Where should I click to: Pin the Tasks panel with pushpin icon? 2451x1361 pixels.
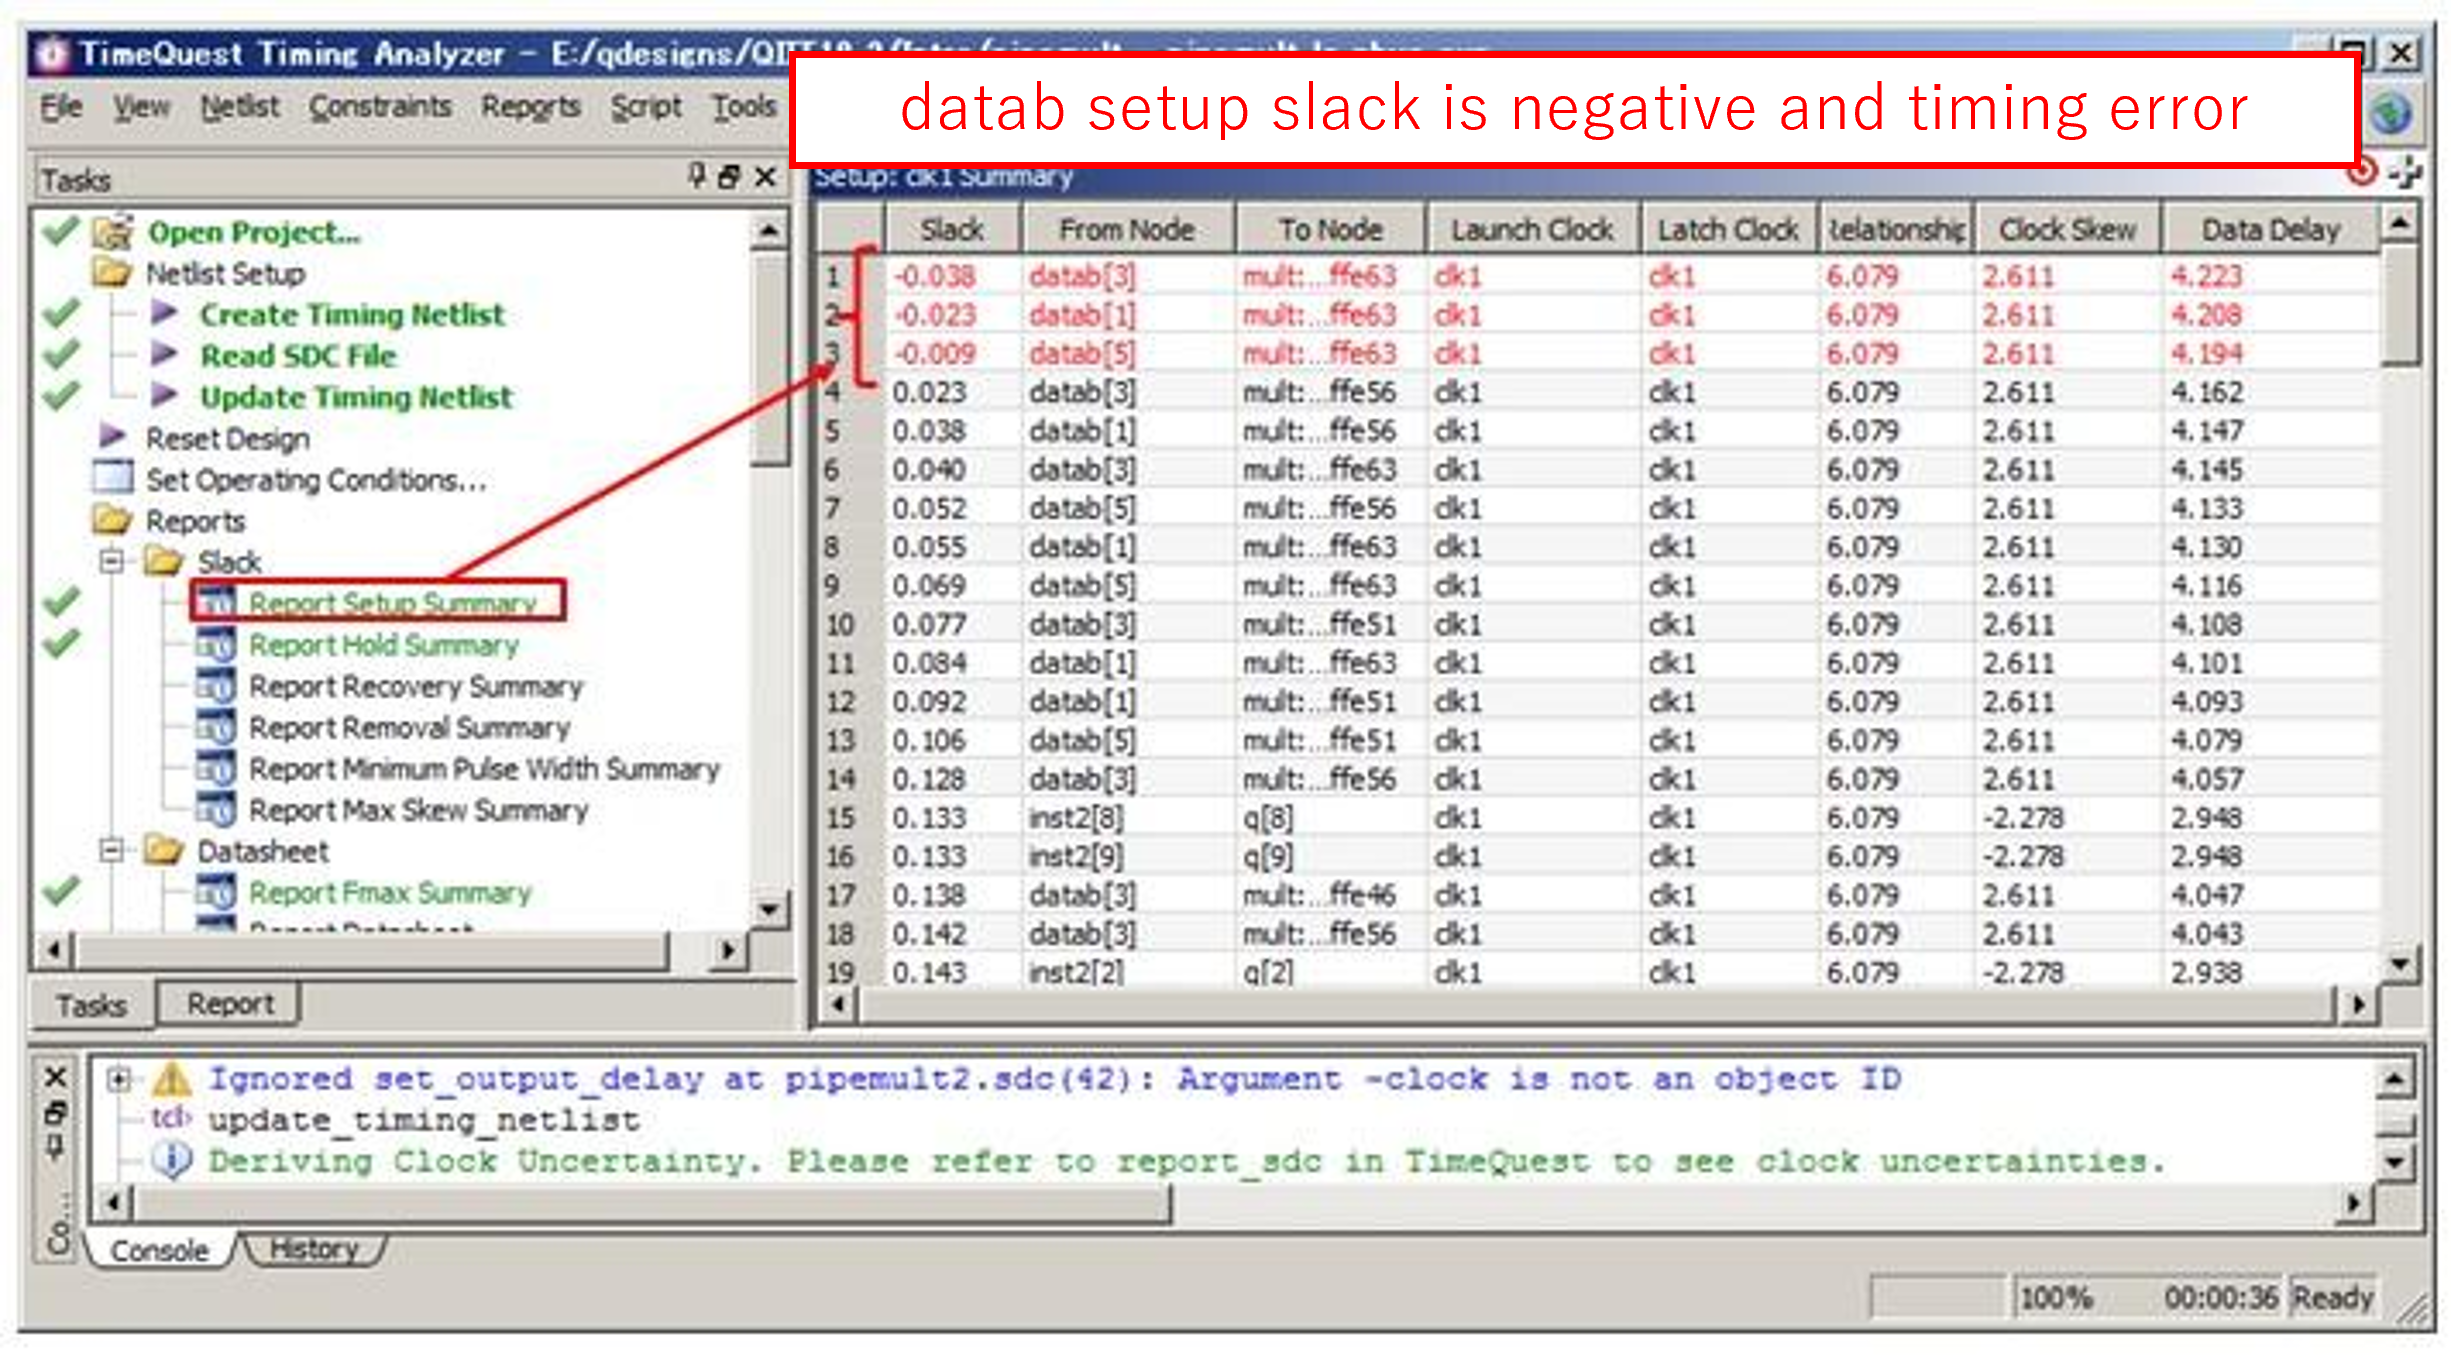tap(697, 177)
